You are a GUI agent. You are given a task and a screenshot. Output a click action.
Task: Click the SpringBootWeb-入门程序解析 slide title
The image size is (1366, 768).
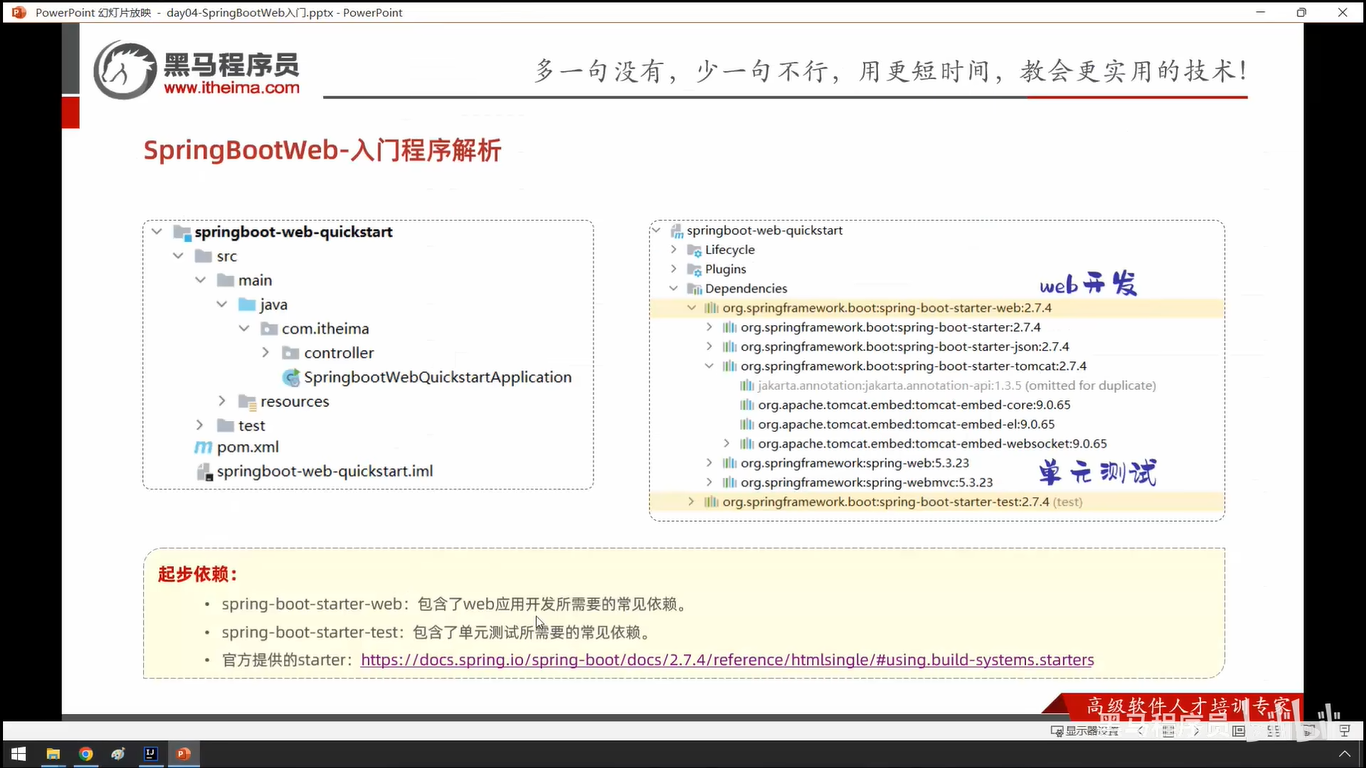[322, 151]
